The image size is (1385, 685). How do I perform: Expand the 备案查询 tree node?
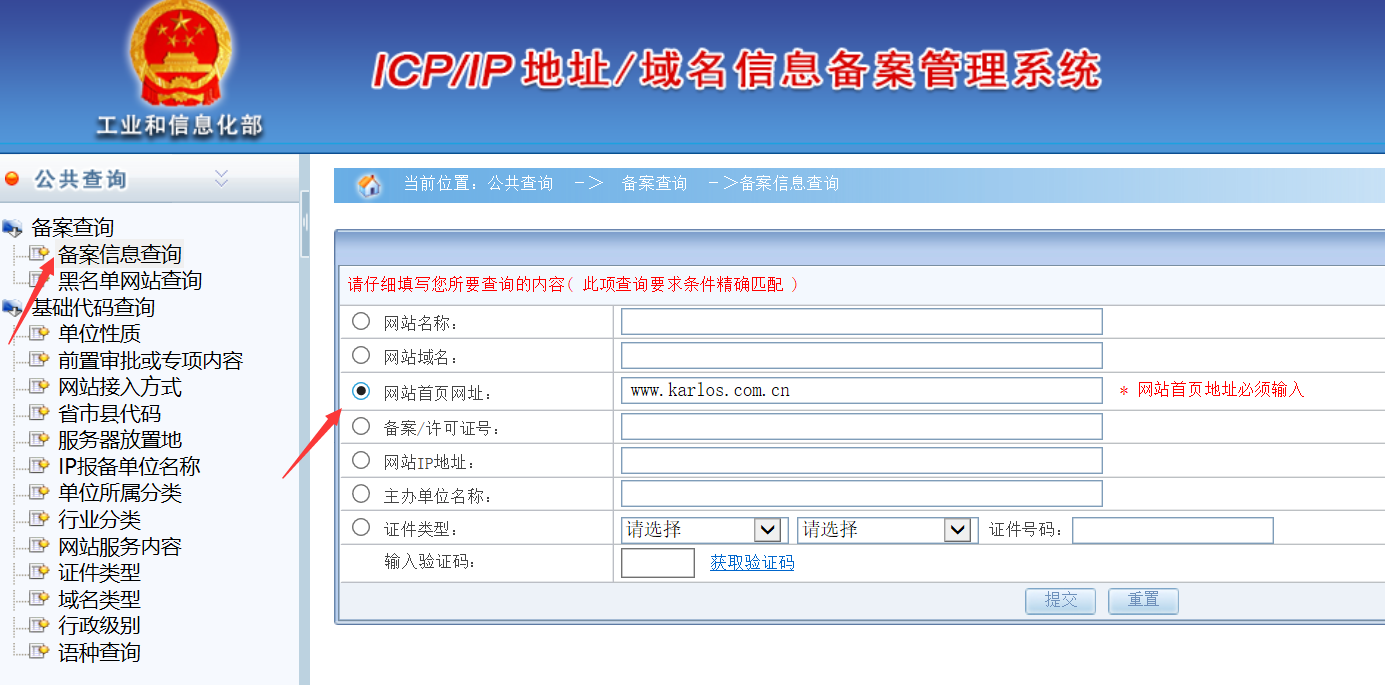tap(73, 228)
